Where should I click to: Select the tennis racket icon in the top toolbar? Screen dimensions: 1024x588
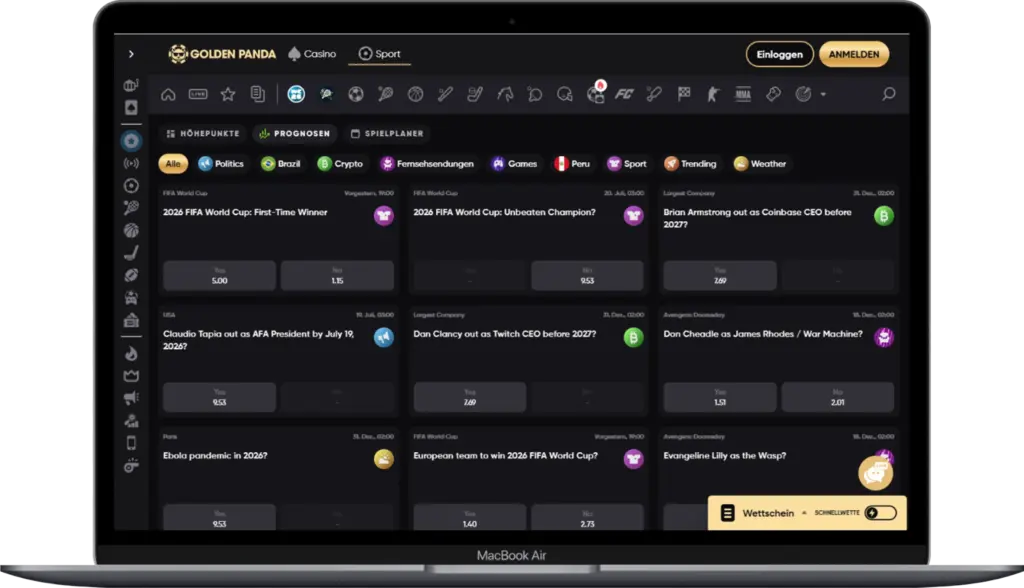385,94
